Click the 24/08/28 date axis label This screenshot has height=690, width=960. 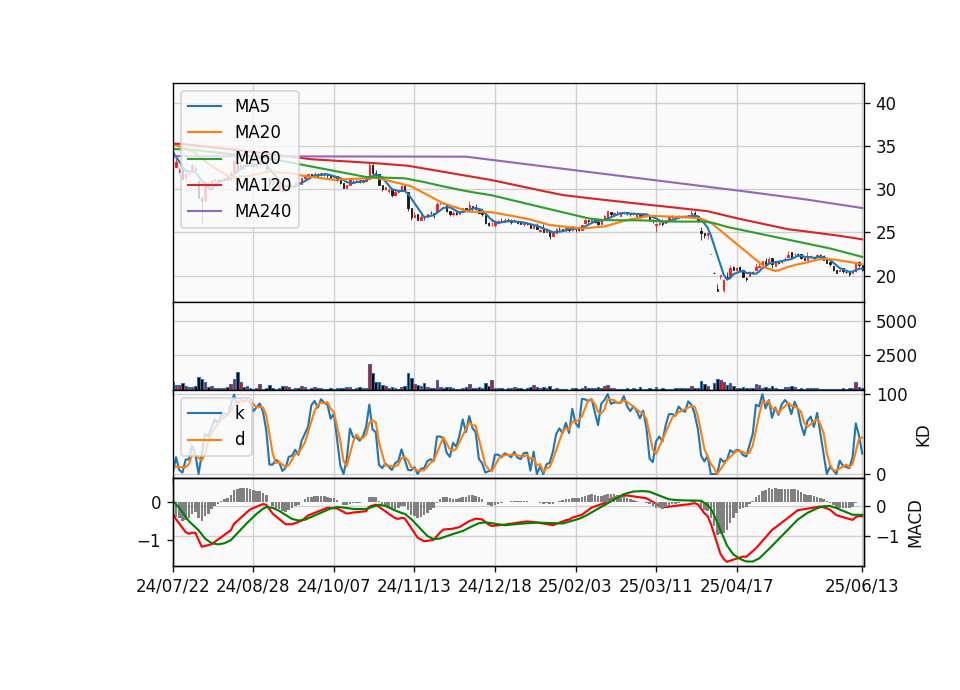253,586
